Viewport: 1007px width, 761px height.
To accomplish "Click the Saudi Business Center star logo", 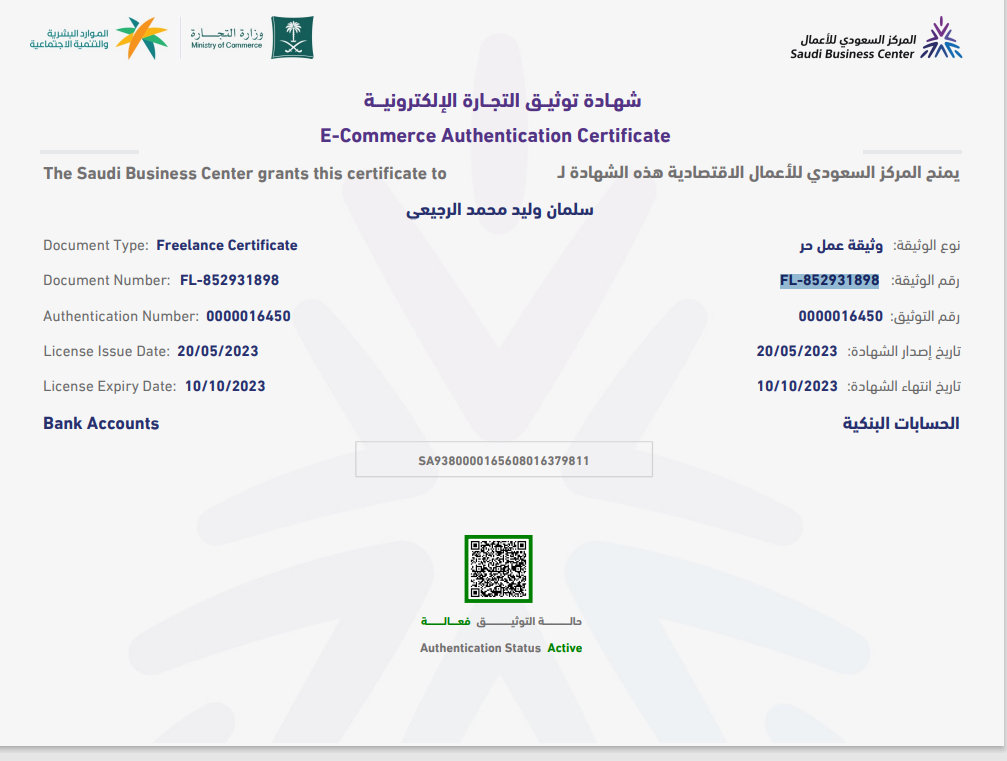I will [940, 38].
